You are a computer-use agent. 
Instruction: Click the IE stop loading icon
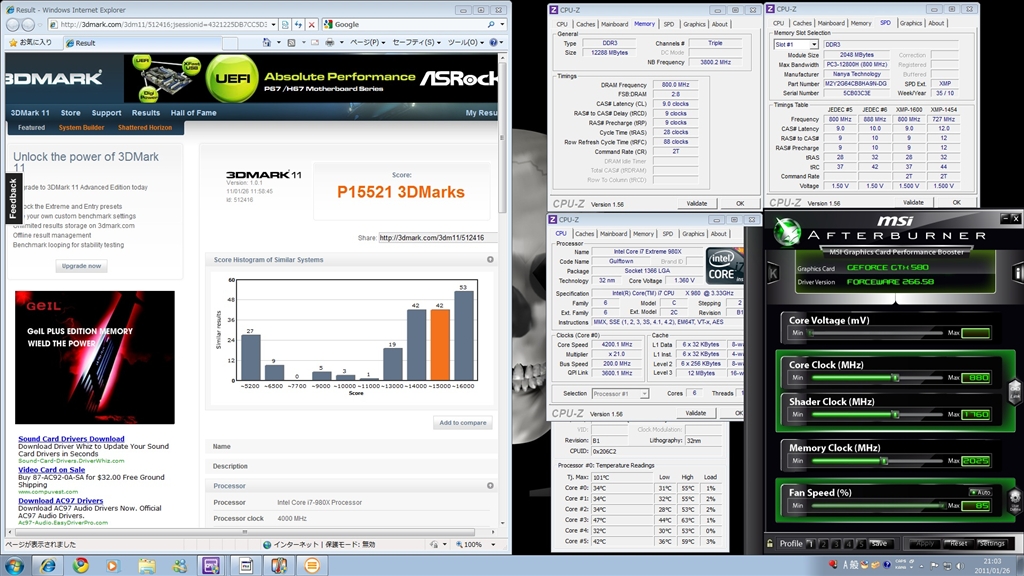(x=312, y=25)
